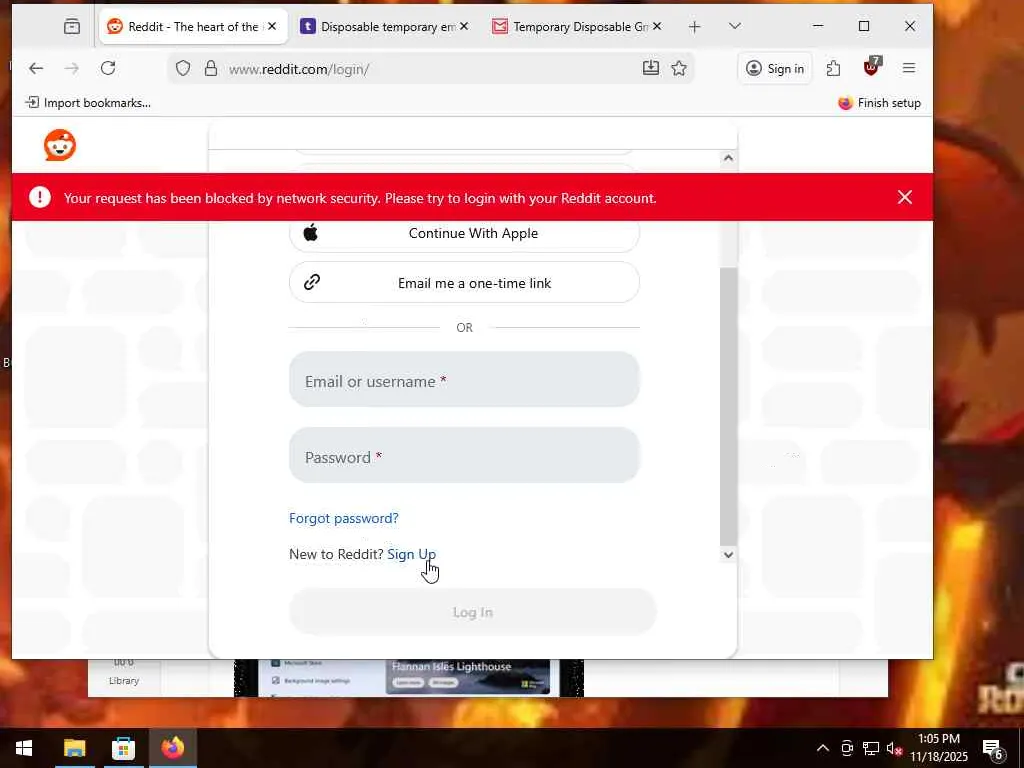Click the Sign Up link
This screenshot has width=1024, height=768.
pos(411,554)
